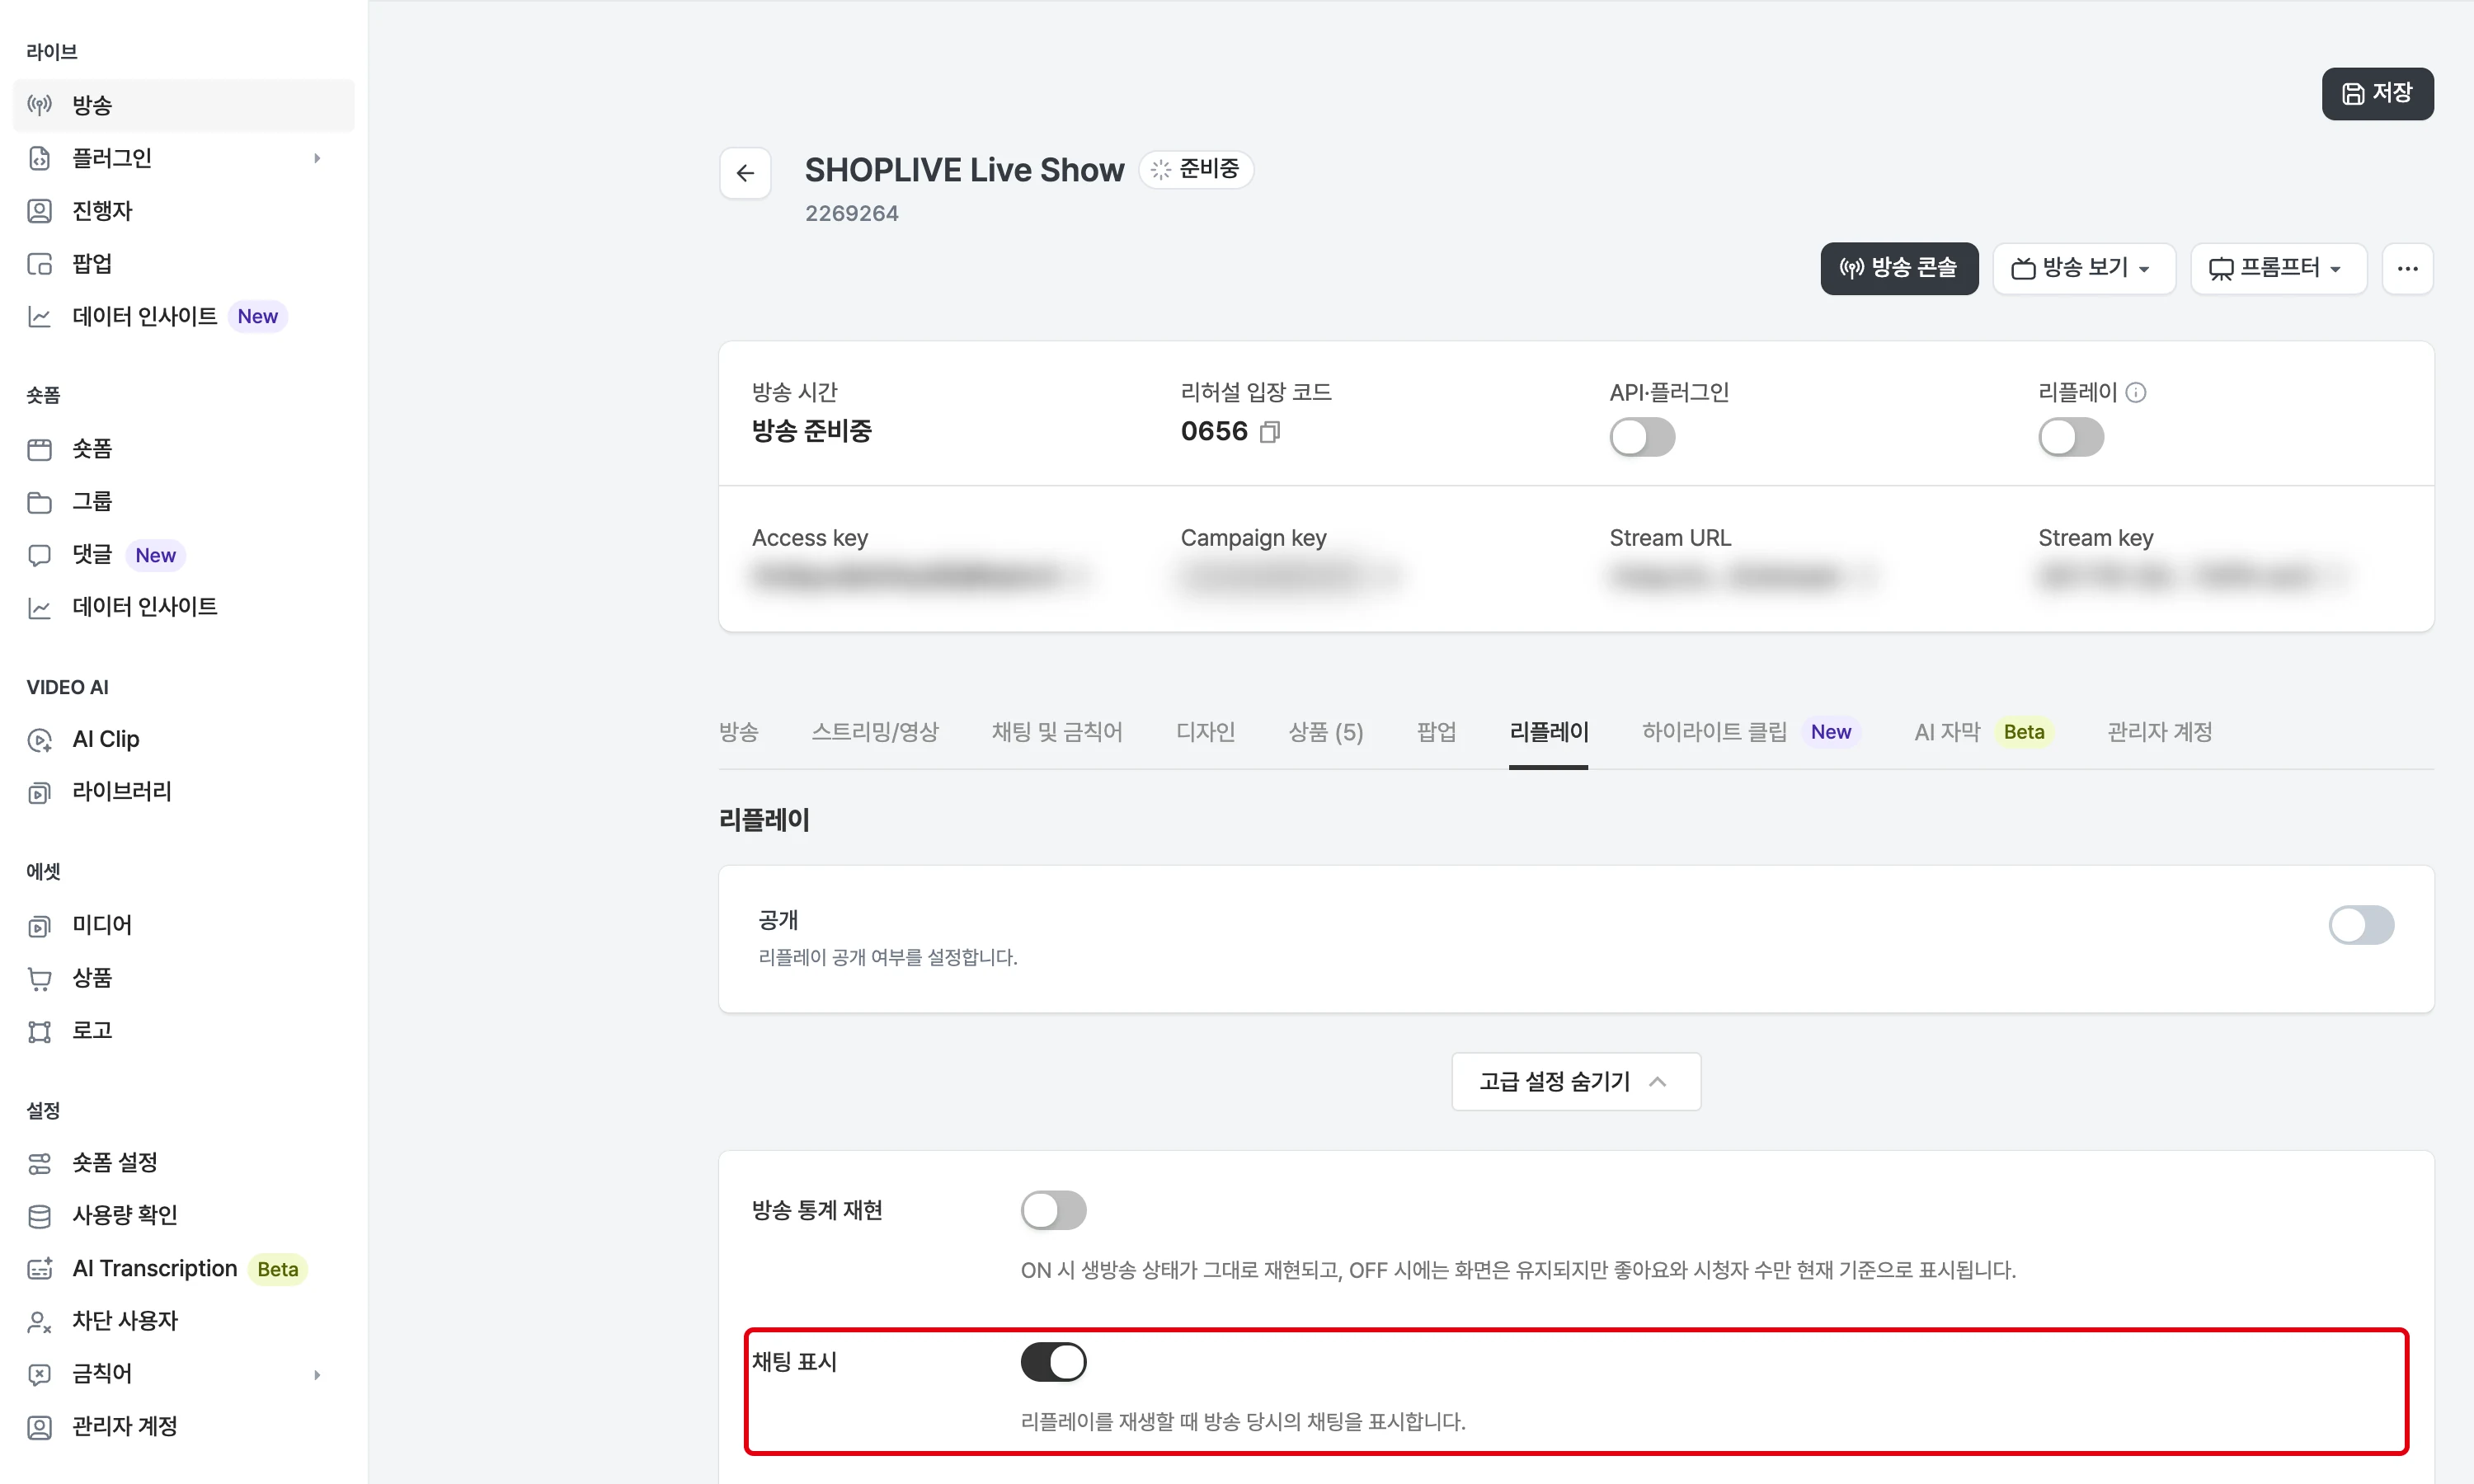Click the 저장 save button
Image resolution: width=2474 pixels, height=1484 pixels.
click(x=2377, y=94)
